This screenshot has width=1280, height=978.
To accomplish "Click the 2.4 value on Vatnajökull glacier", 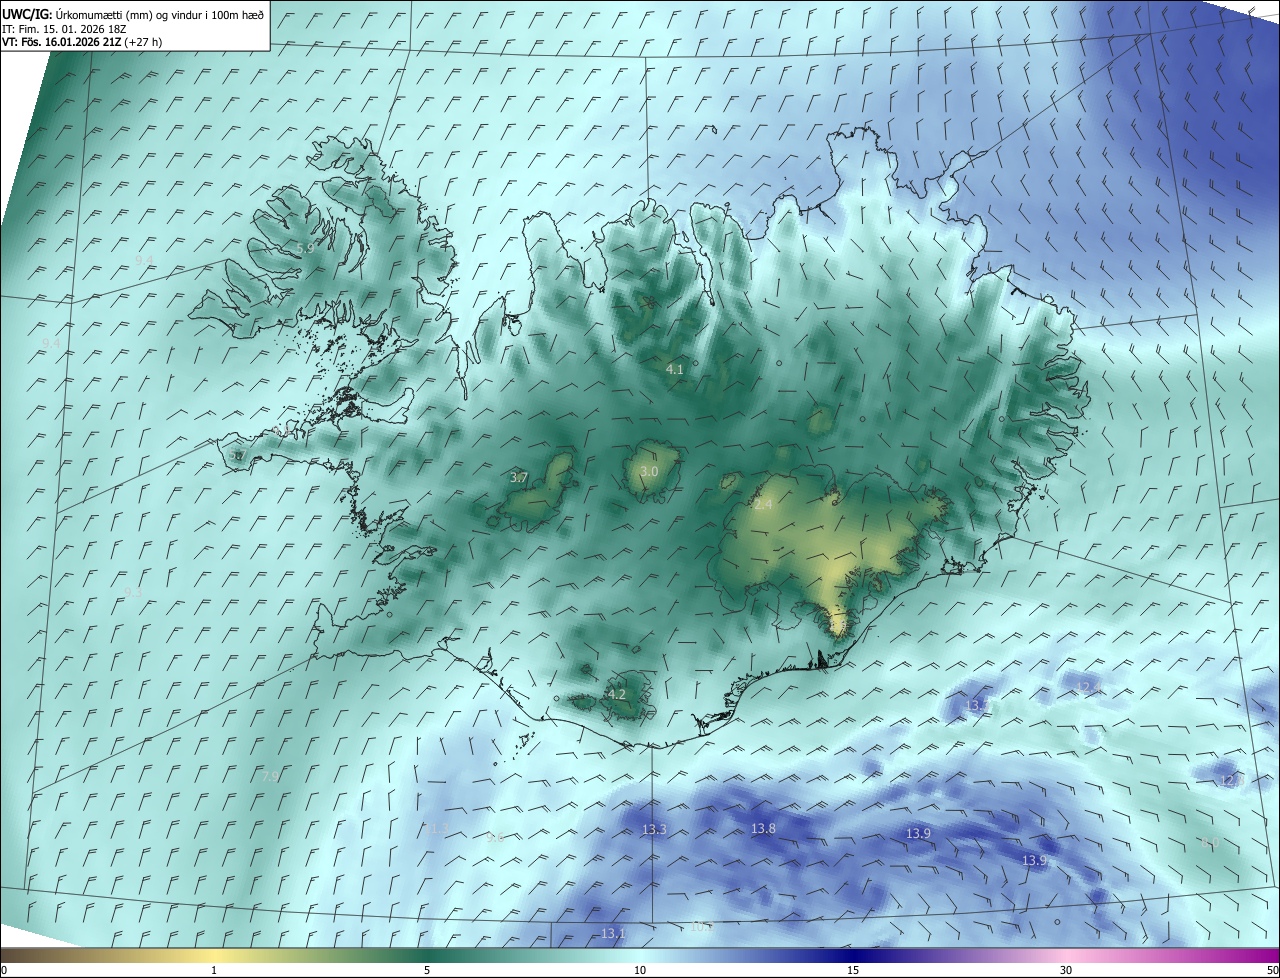I will click(763, 505).
